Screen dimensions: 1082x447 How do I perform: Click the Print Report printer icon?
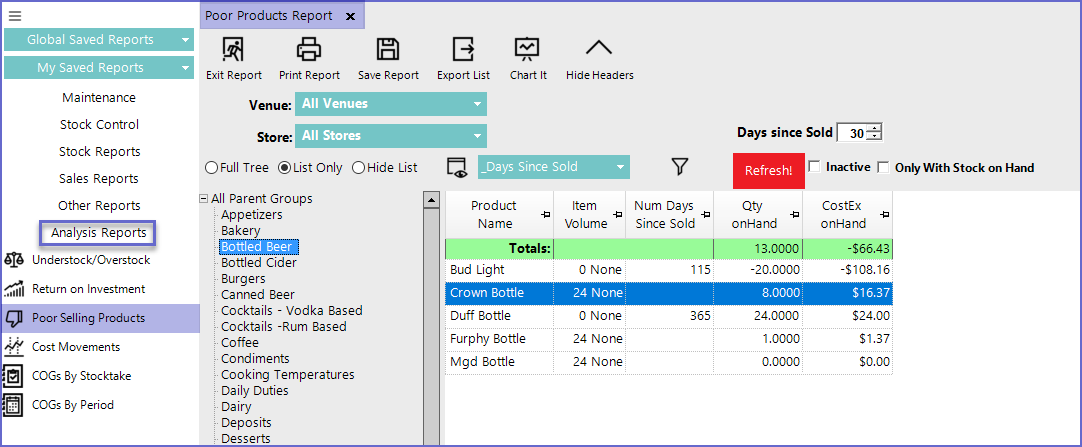[309, 49]
